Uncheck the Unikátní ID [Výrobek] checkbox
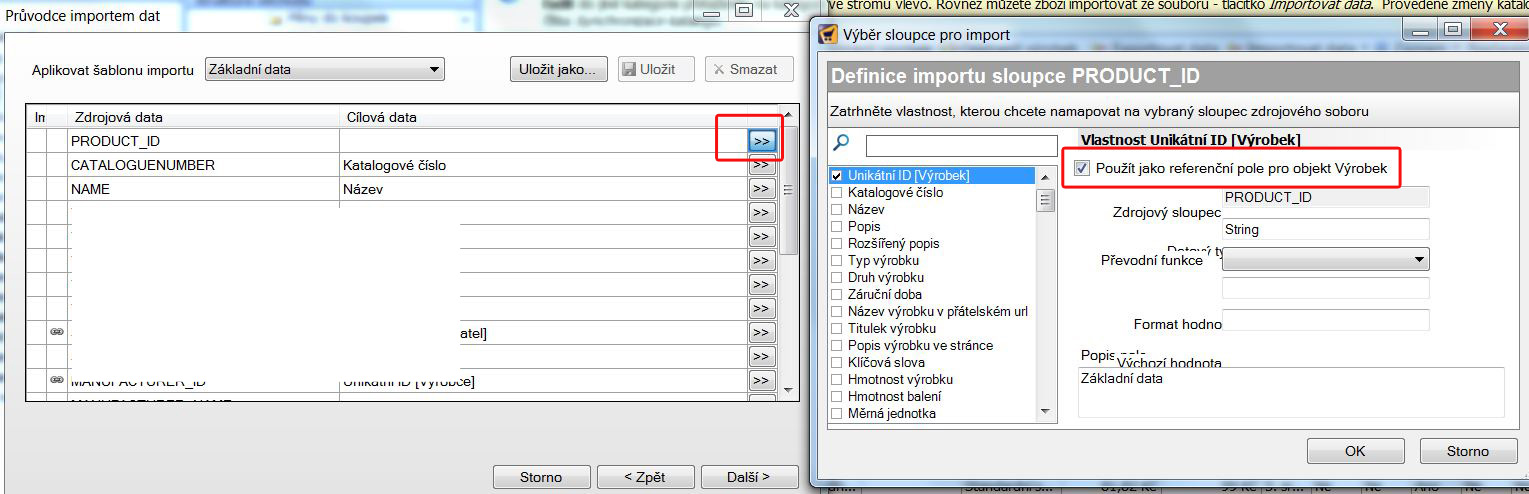 [836, 176]
